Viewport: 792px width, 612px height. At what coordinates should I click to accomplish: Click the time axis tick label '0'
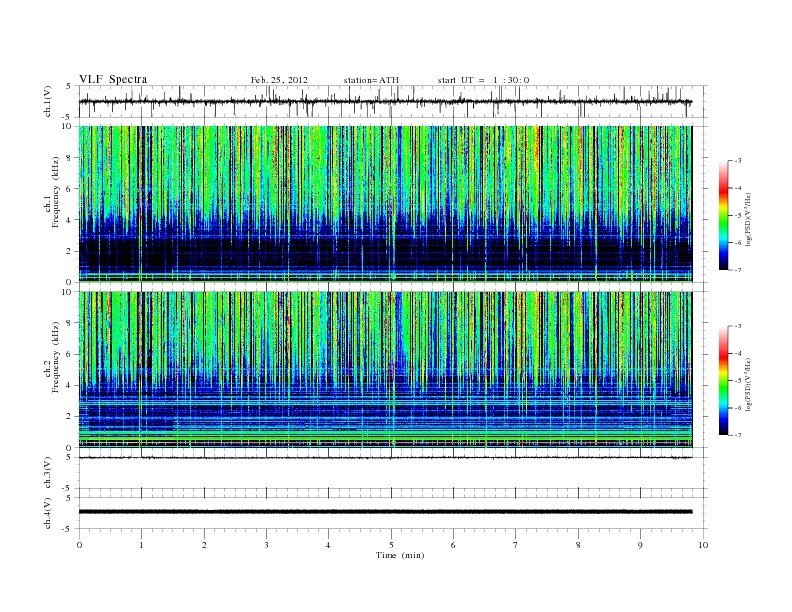pyautogui.click(x=79, y=545)
